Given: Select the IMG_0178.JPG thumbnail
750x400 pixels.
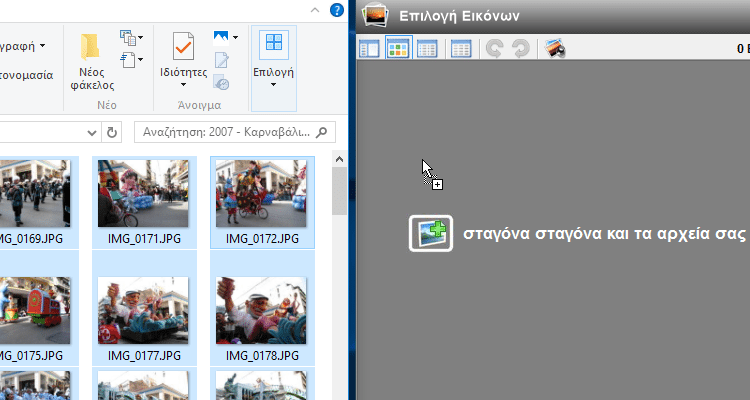Looking at the screenshot, I should pyautogui.click(x=261, y=310).
